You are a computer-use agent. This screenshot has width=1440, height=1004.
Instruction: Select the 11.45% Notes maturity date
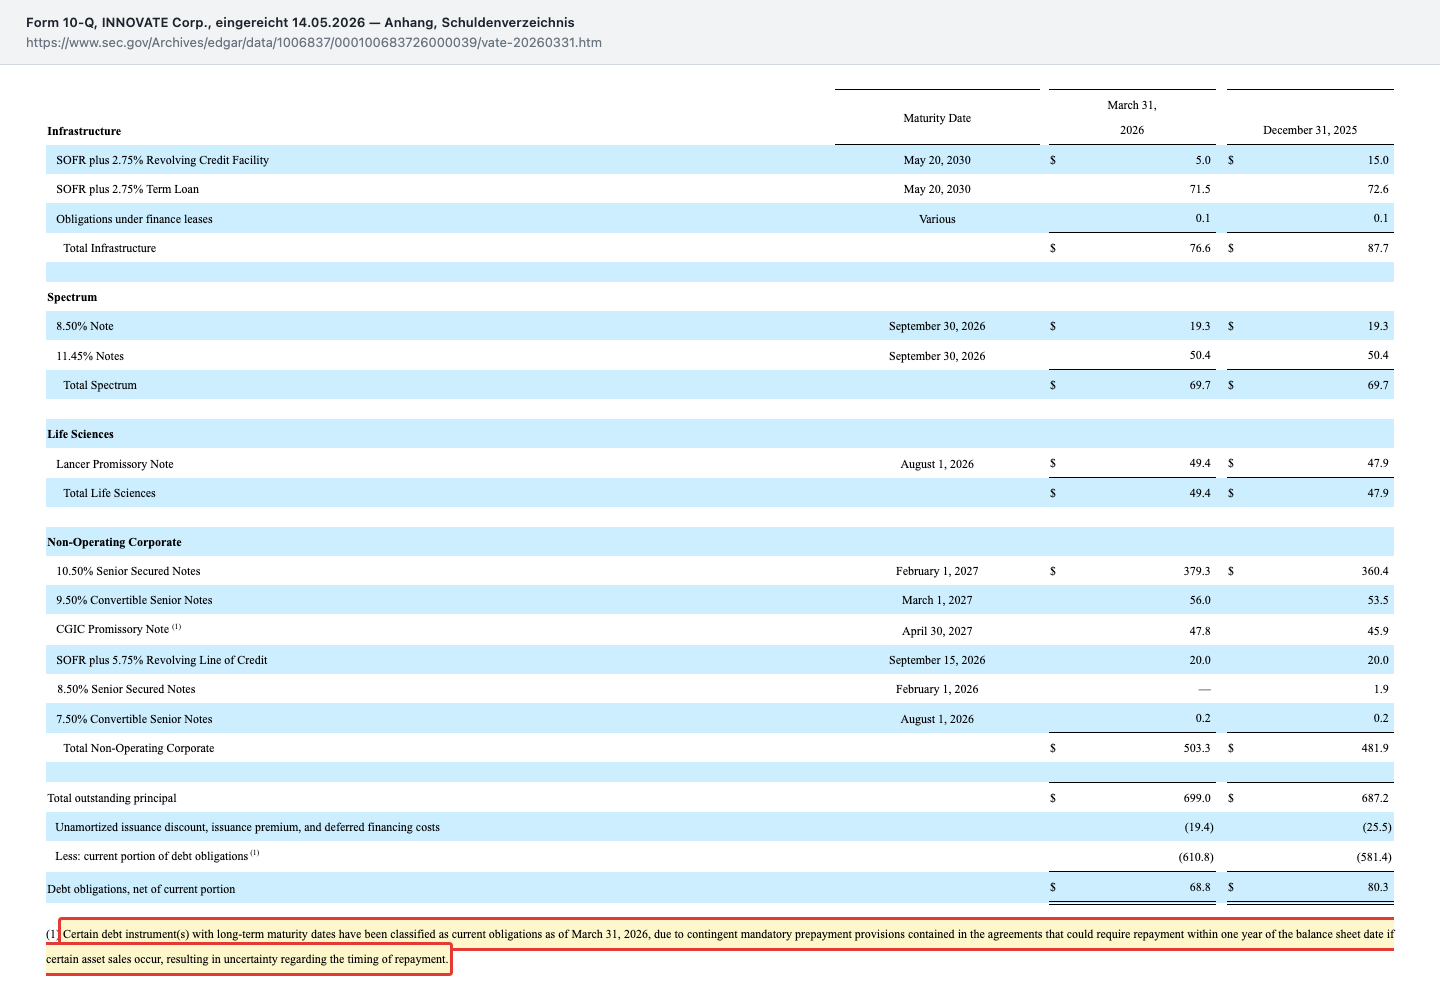click(937, 356)
